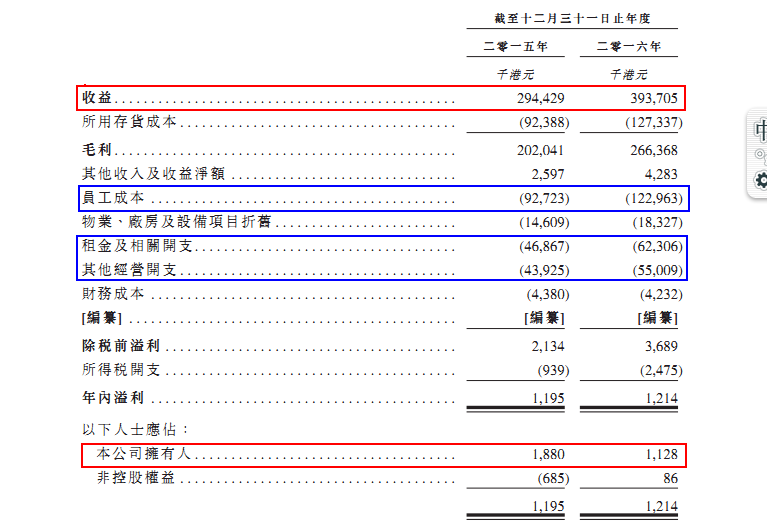
Task: Click the 本公司擁有人 row label
Action: pos(143,453)
